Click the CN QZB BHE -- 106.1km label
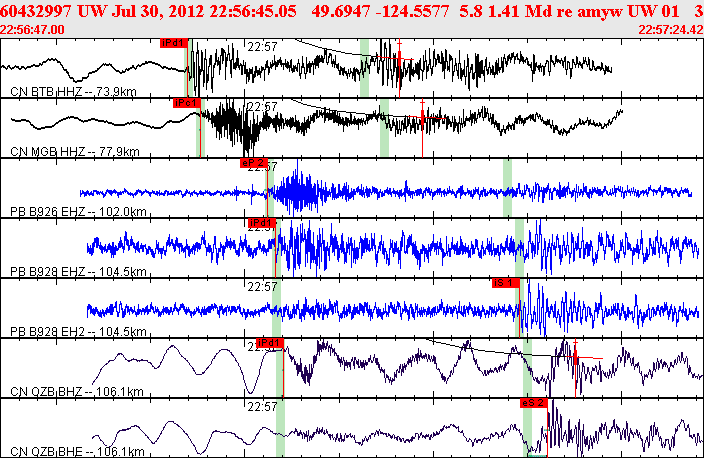Viewport: 704px width, 458px height. (77, 451)
